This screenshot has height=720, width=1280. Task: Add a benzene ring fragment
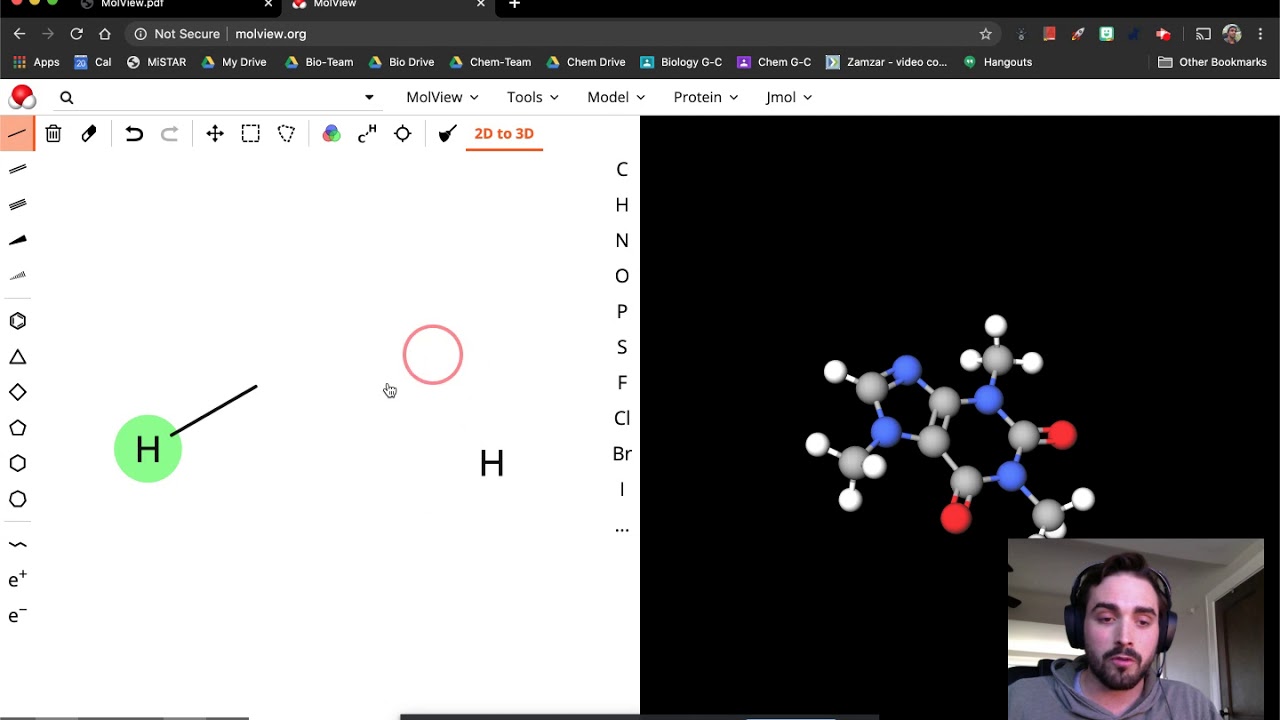[x=17, y=321]
